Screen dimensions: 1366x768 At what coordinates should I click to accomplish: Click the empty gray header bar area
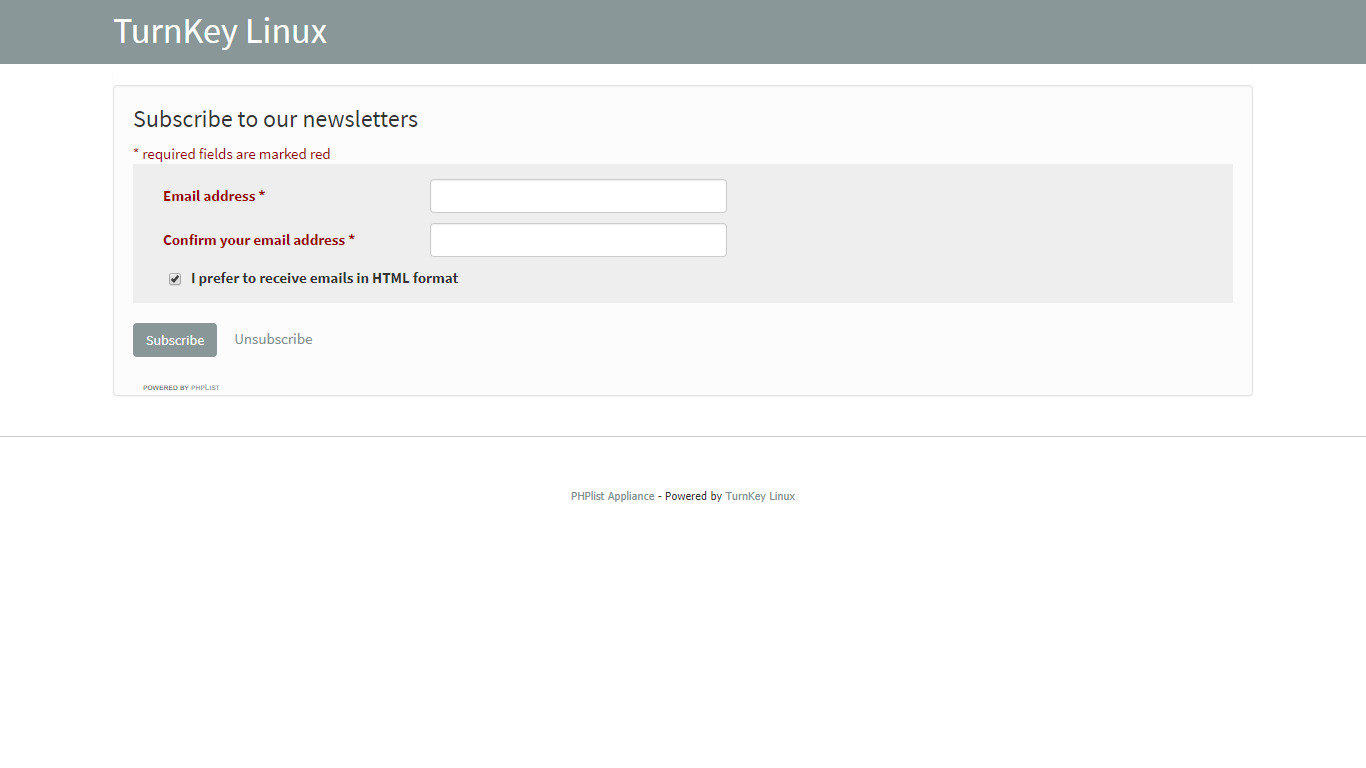(850, 32)
